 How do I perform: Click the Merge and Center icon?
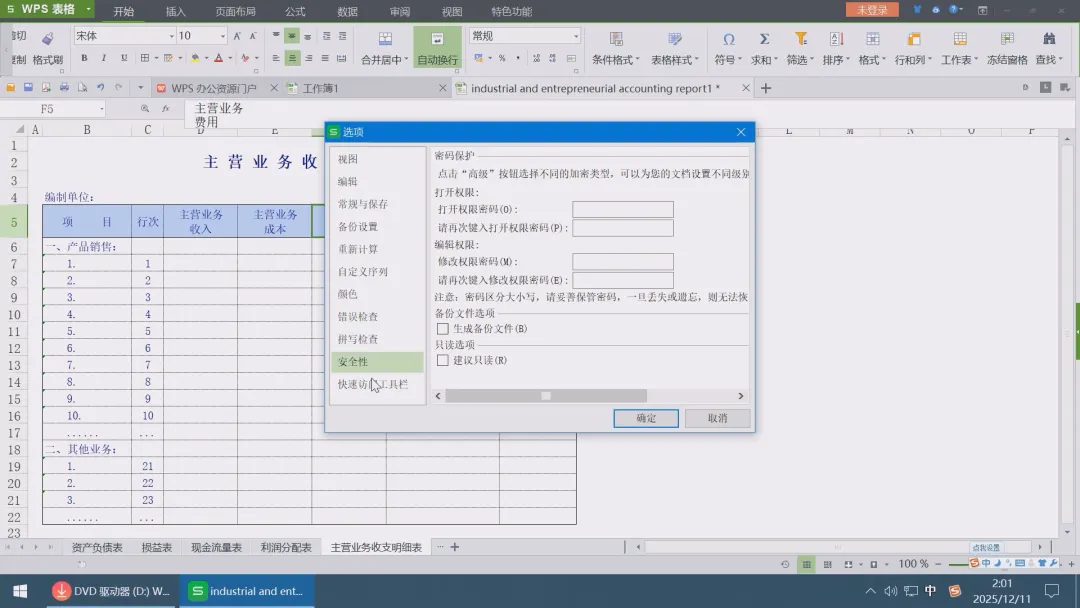point(385,39)
